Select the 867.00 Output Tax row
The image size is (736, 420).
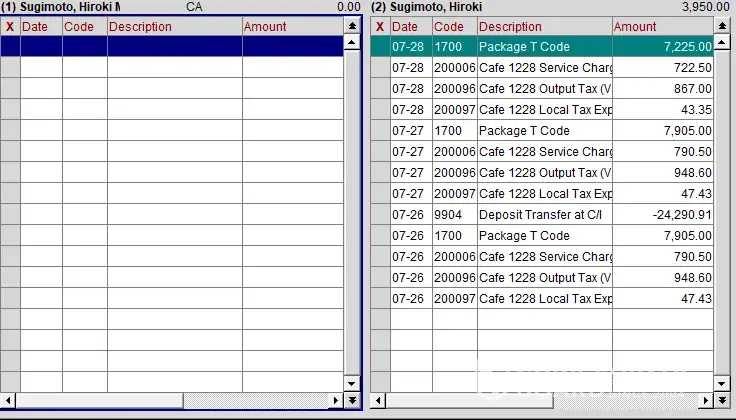[544, 88]
